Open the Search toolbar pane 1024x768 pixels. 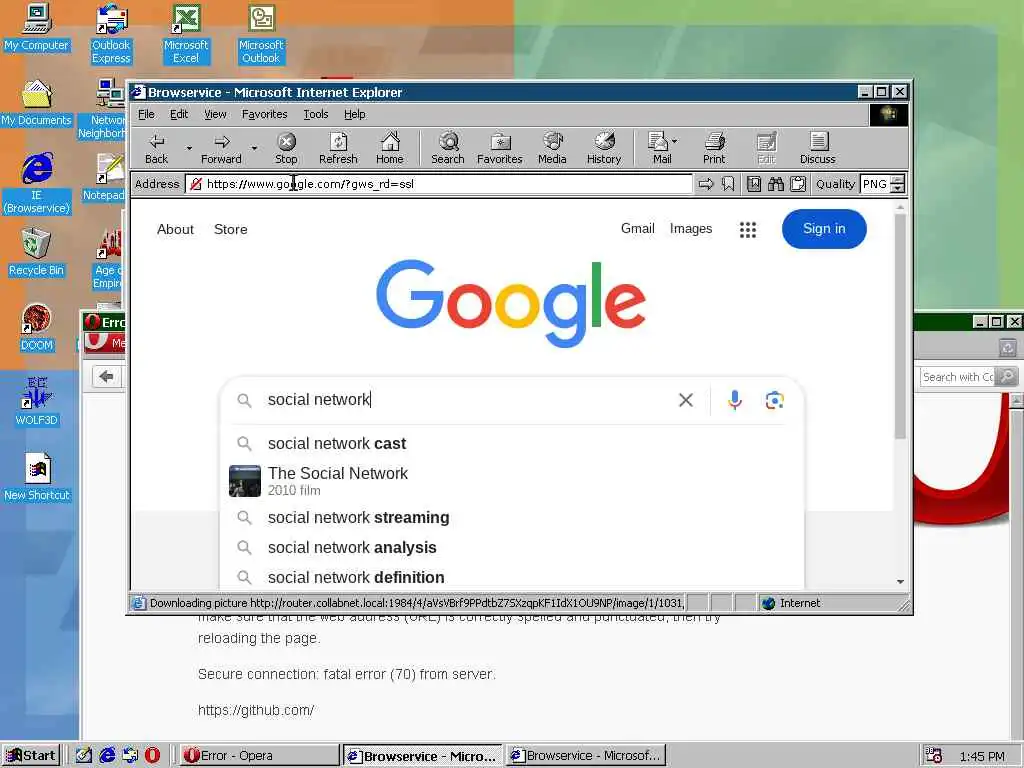448,148
